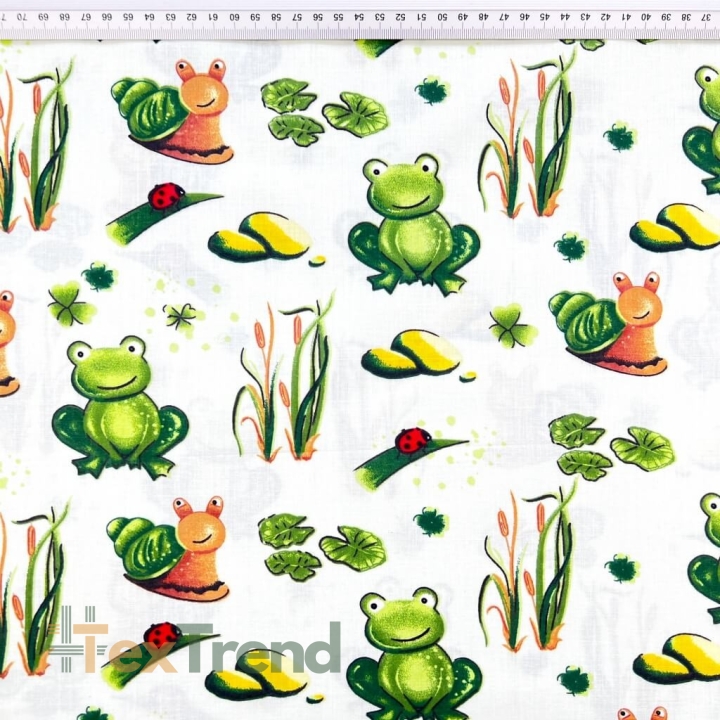The image size is (720, 720).
Task: Click the large frog in the center
Action: pos(414,224)
